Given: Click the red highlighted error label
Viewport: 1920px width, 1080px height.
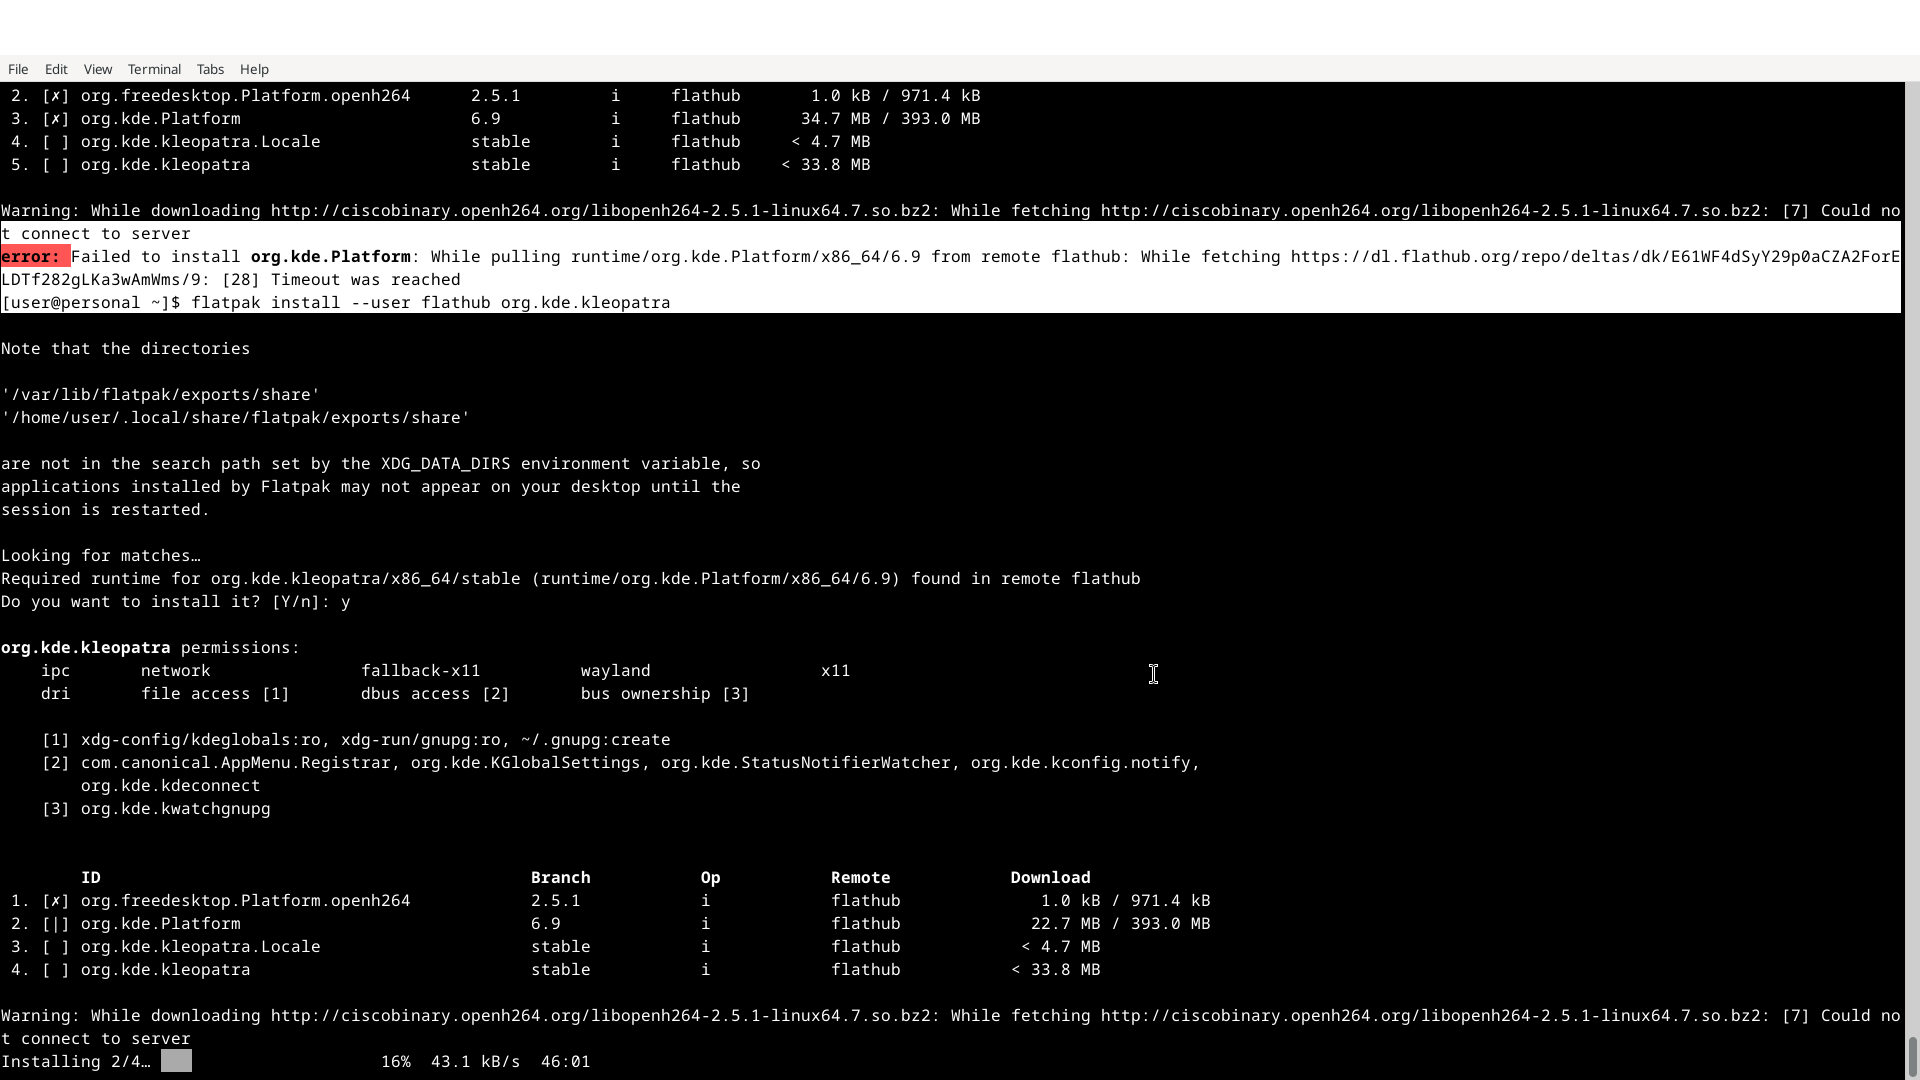Looking at the screenshot, I should click(35, 257).
